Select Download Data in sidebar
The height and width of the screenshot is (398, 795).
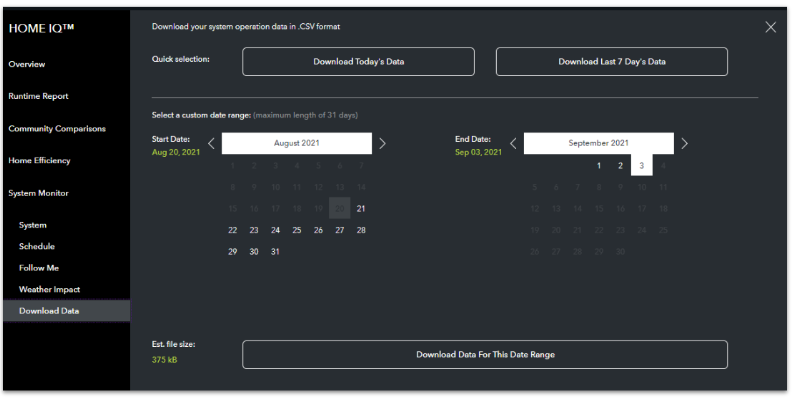coord(66,311)
